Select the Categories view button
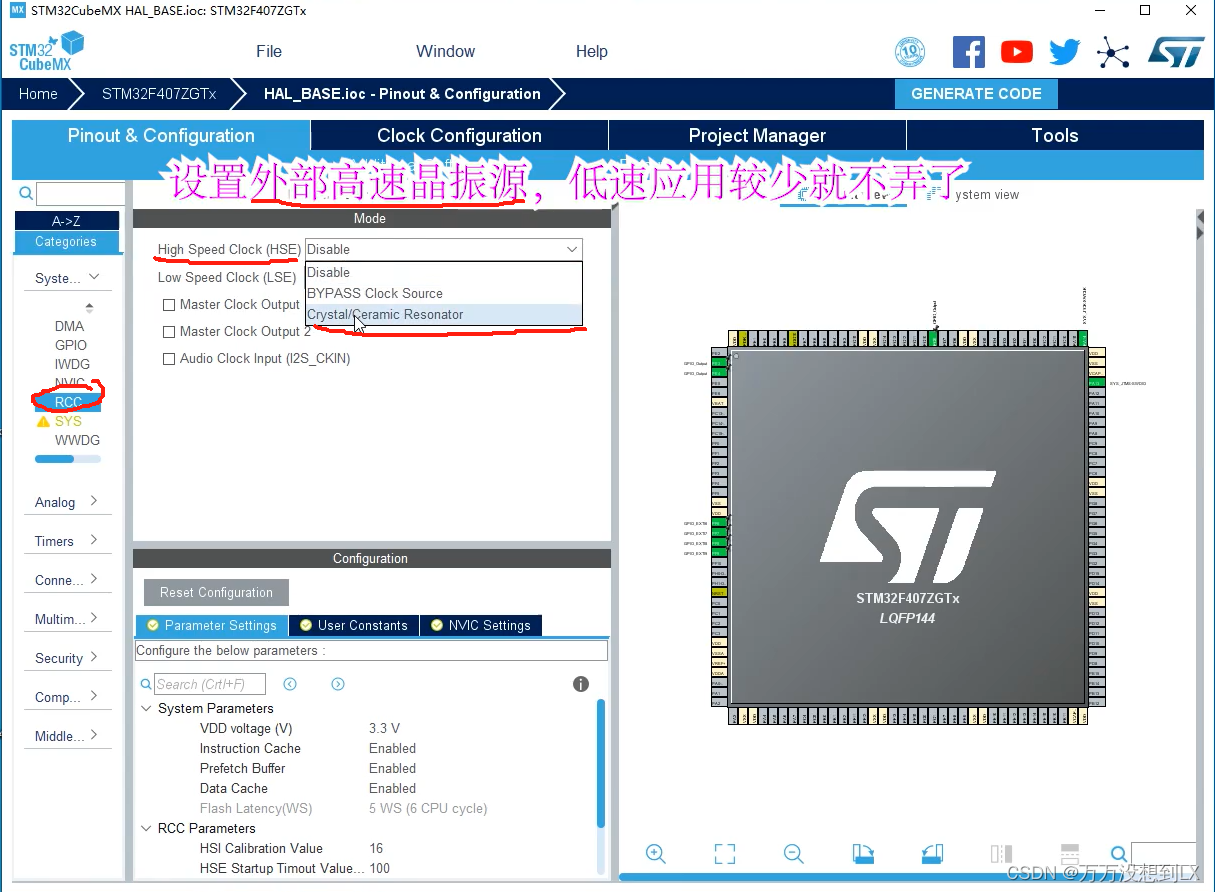Viewport: 1215px width, 892px height. 67,242
